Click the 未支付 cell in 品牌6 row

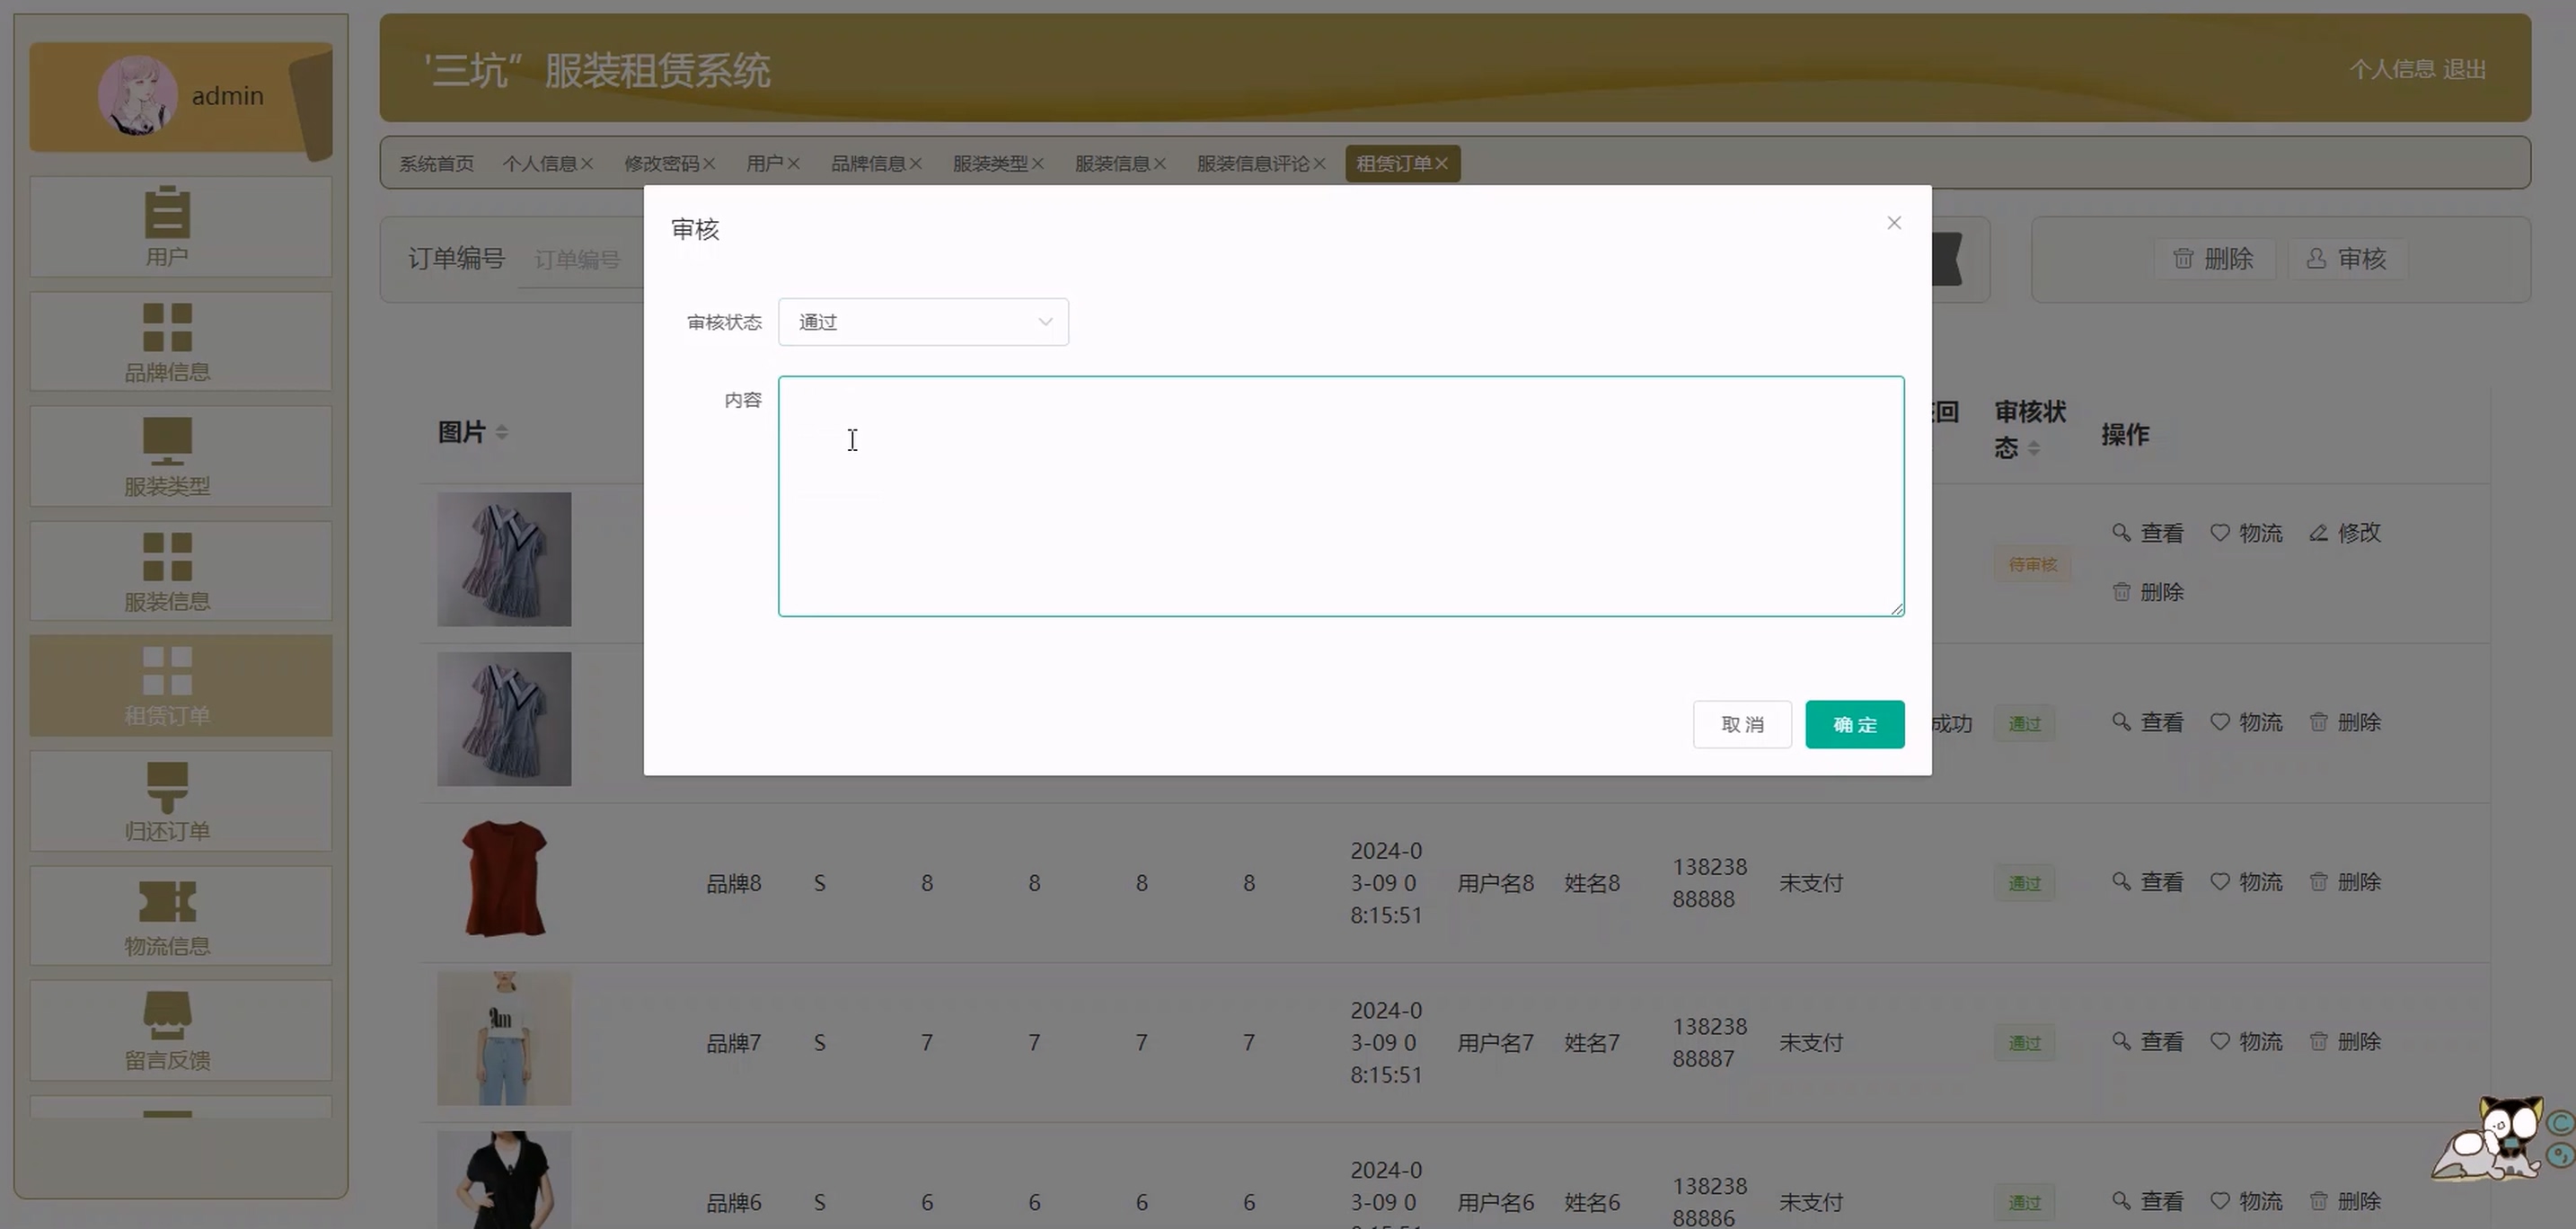(x=1811, y=1202)
